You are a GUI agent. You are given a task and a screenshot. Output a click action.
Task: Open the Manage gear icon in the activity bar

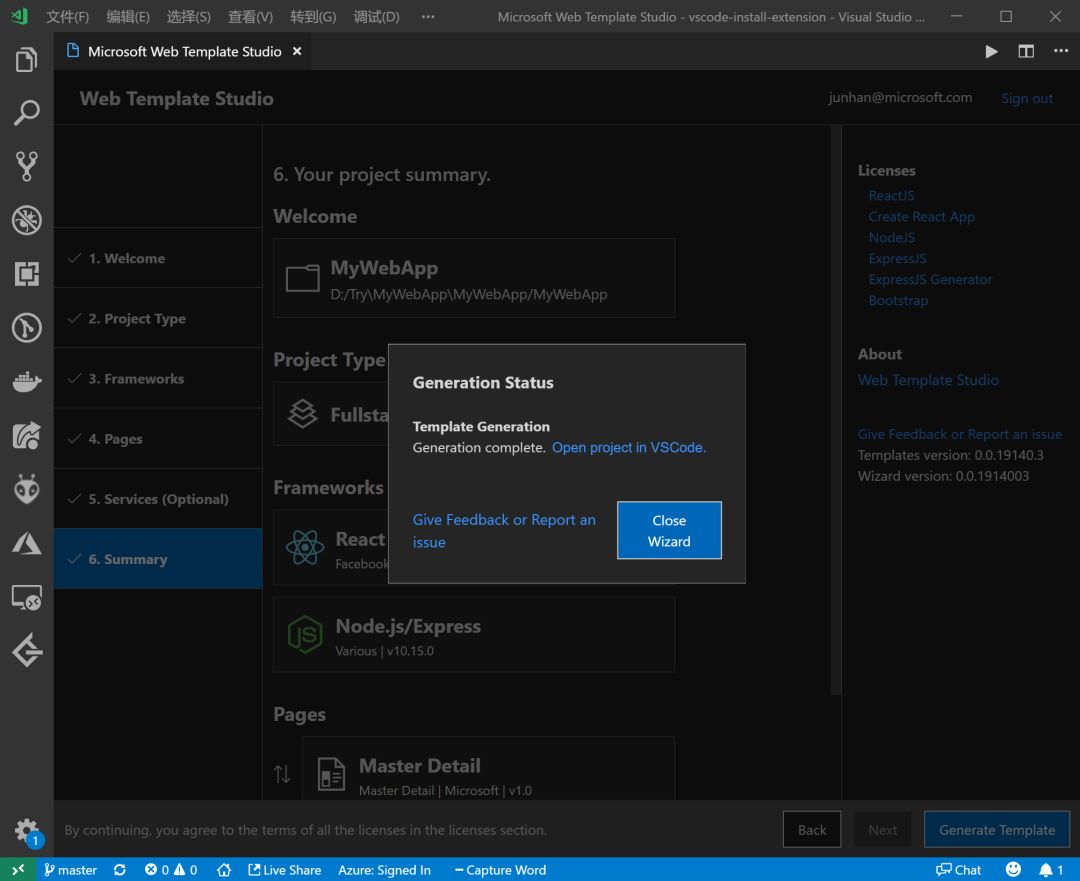pos(26,830)
